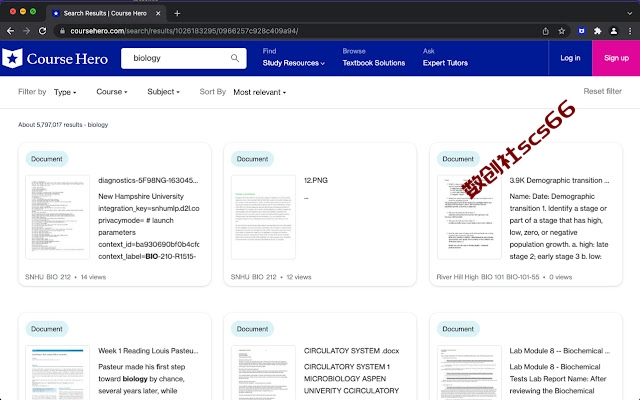Reload the page
640x400 pixels.
tap(42, 31)
